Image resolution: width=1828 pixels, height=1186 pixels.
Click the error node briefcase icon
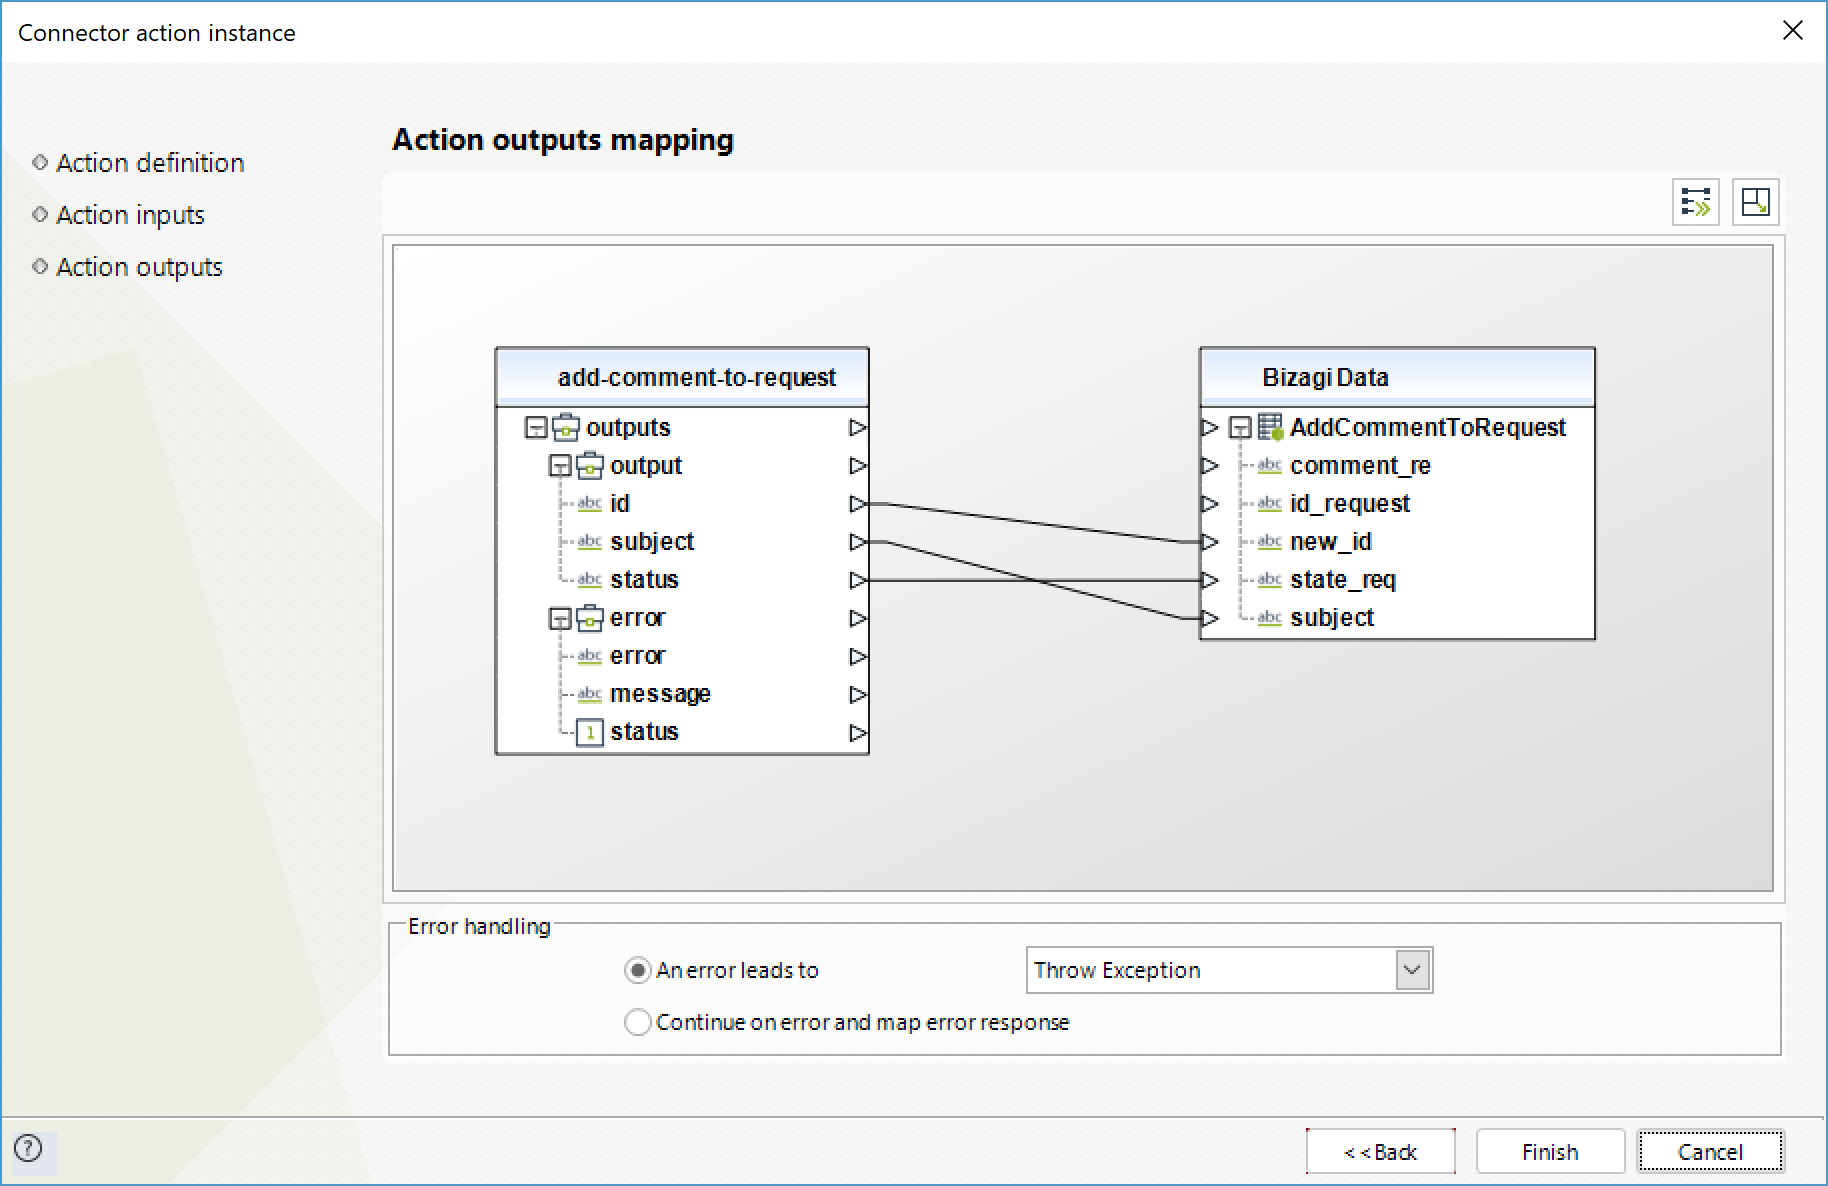click(590, 617)
